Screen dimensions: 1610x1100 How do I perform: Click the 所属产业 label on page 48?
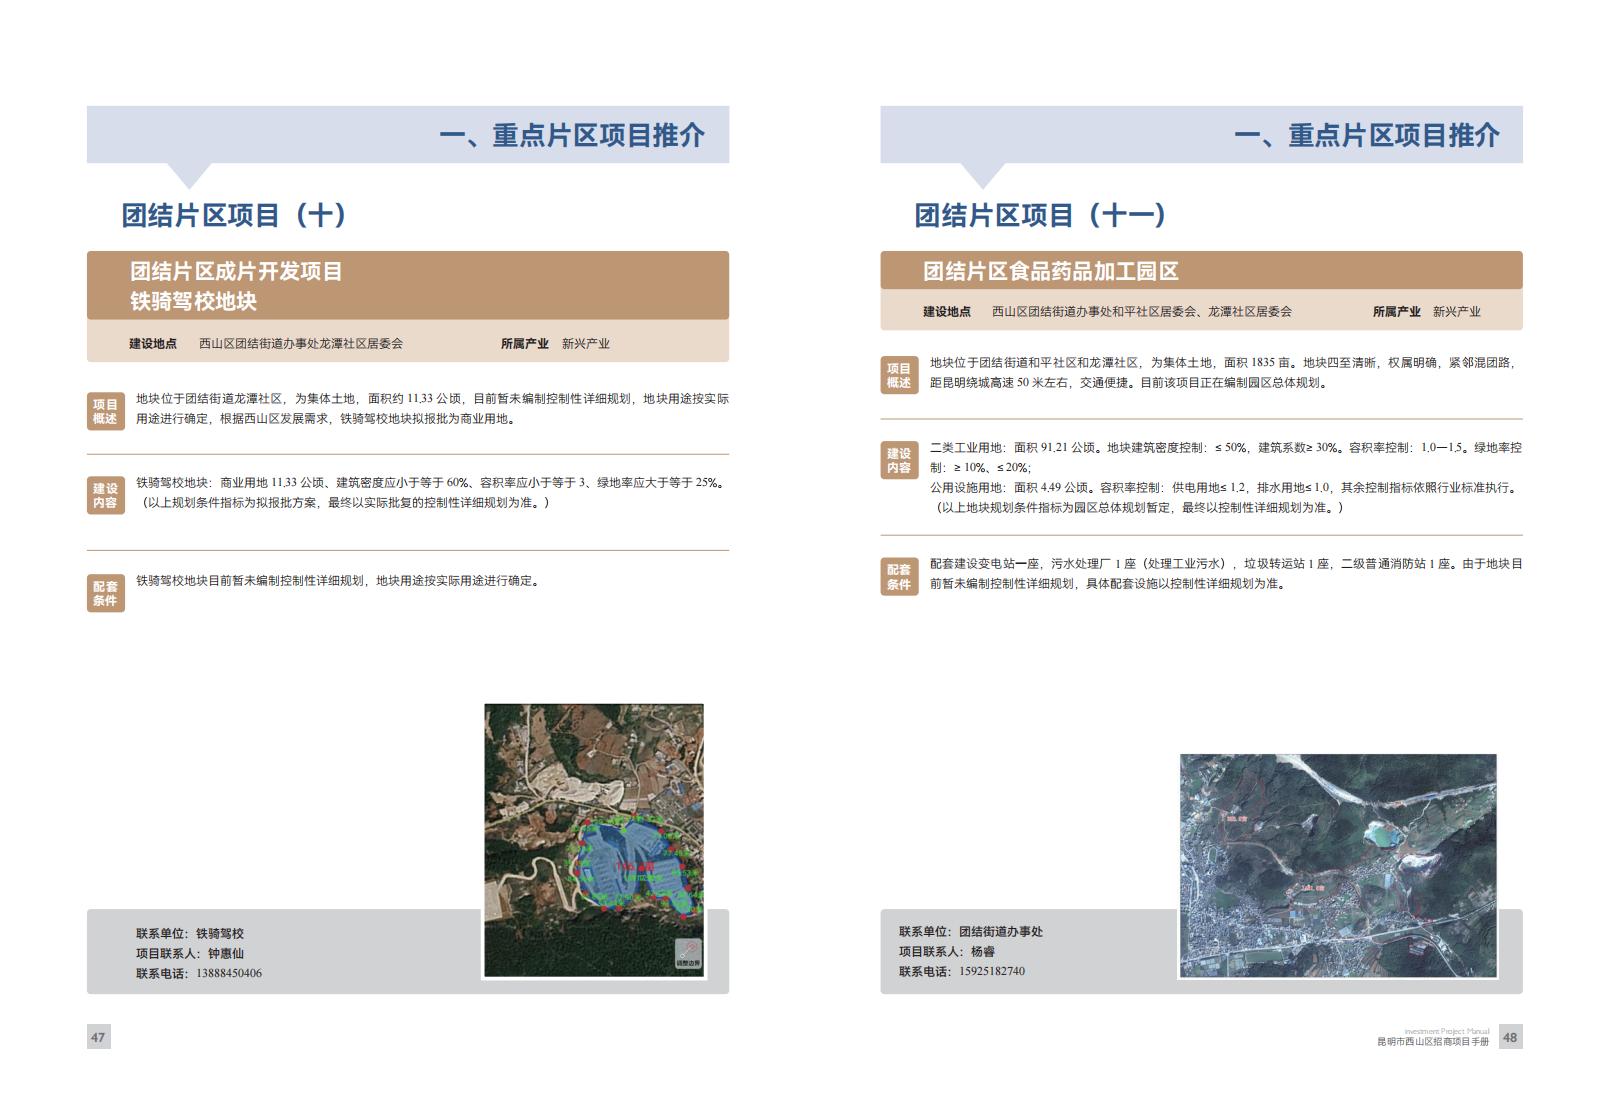coord(1397,311)
